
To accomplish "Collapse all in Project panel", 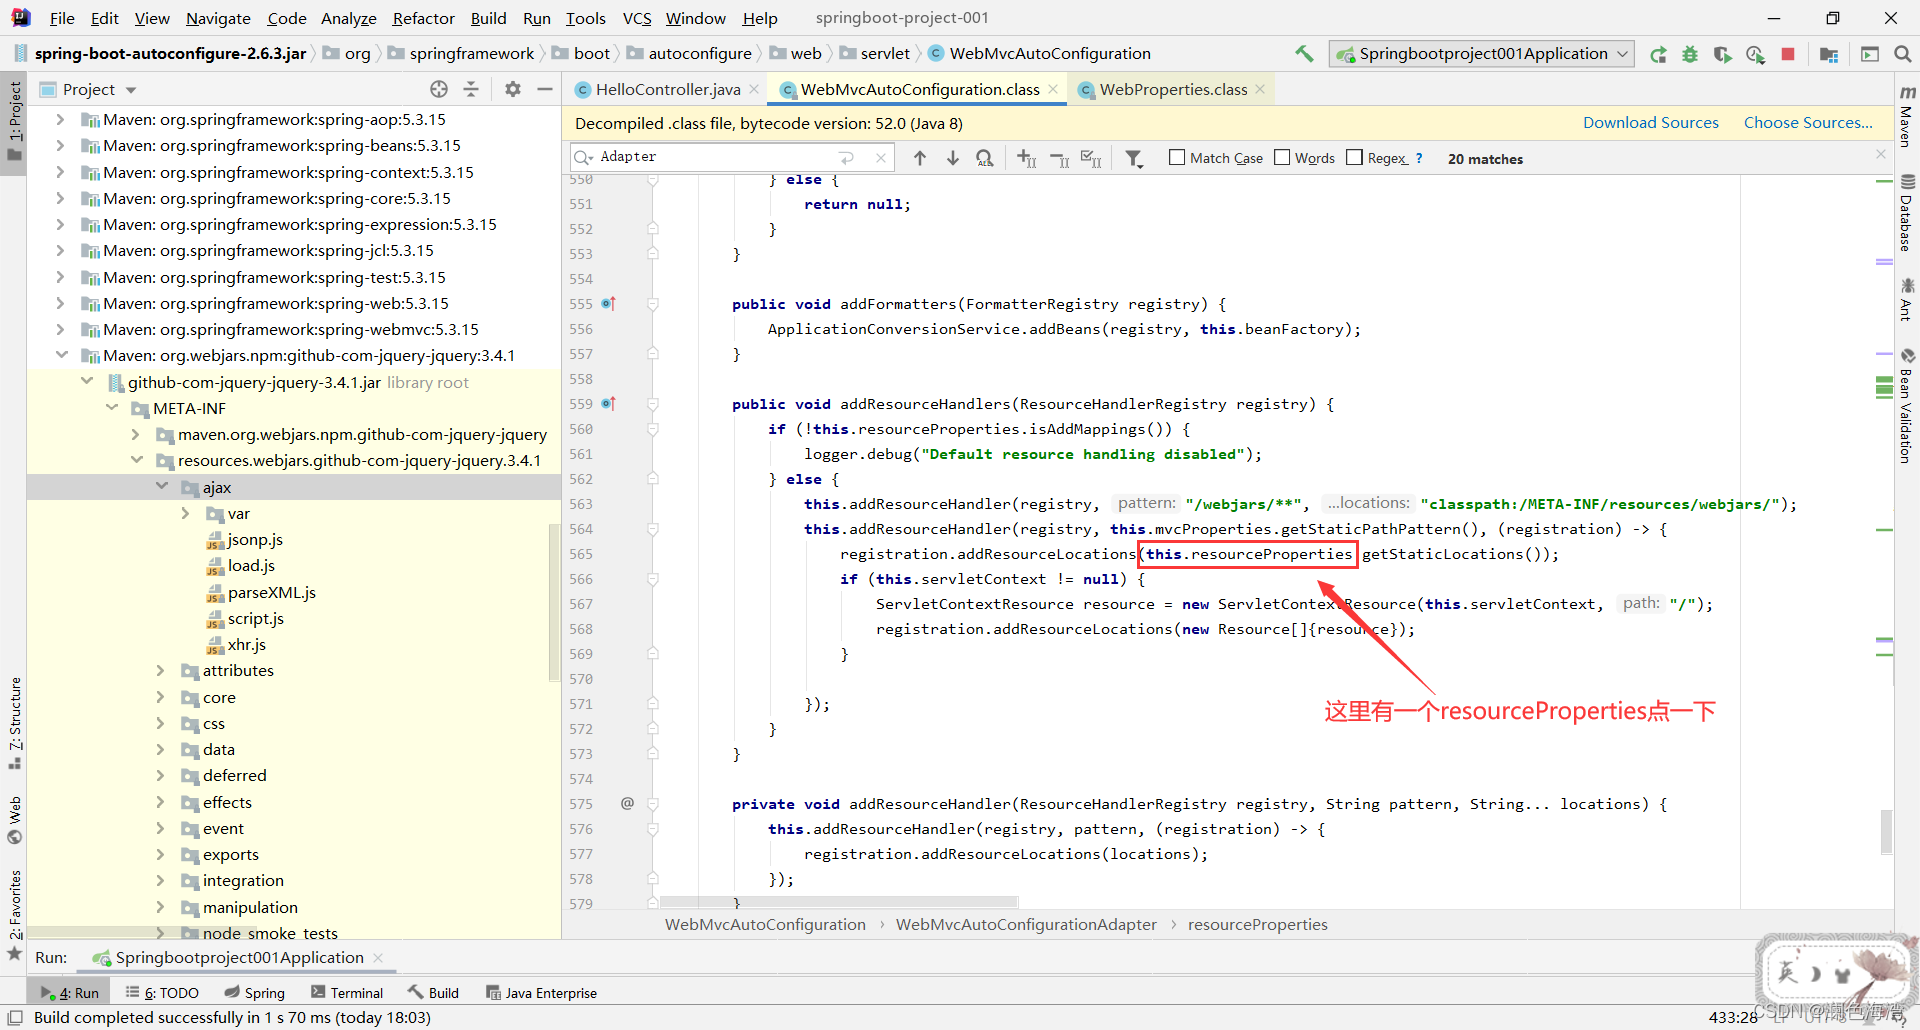I will coord(471,89).
